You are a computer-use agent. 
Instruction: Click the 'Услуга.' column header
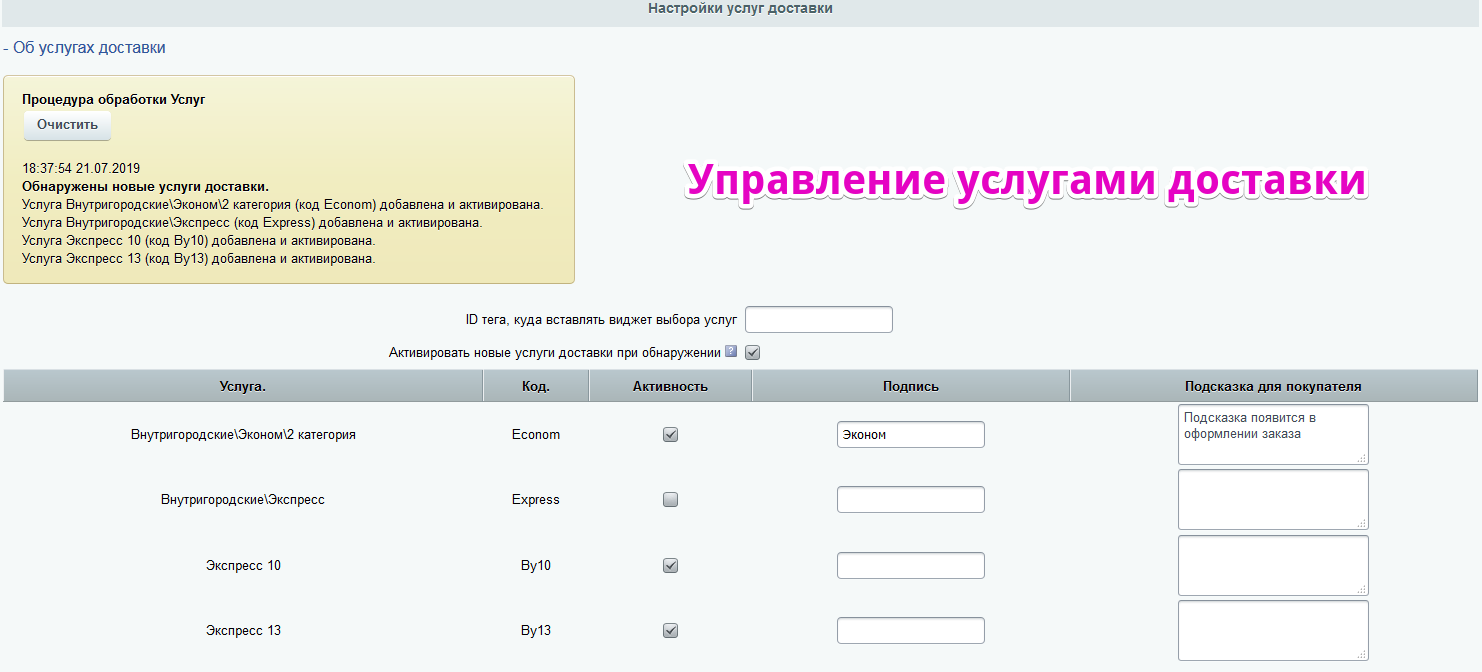point(243,386)
